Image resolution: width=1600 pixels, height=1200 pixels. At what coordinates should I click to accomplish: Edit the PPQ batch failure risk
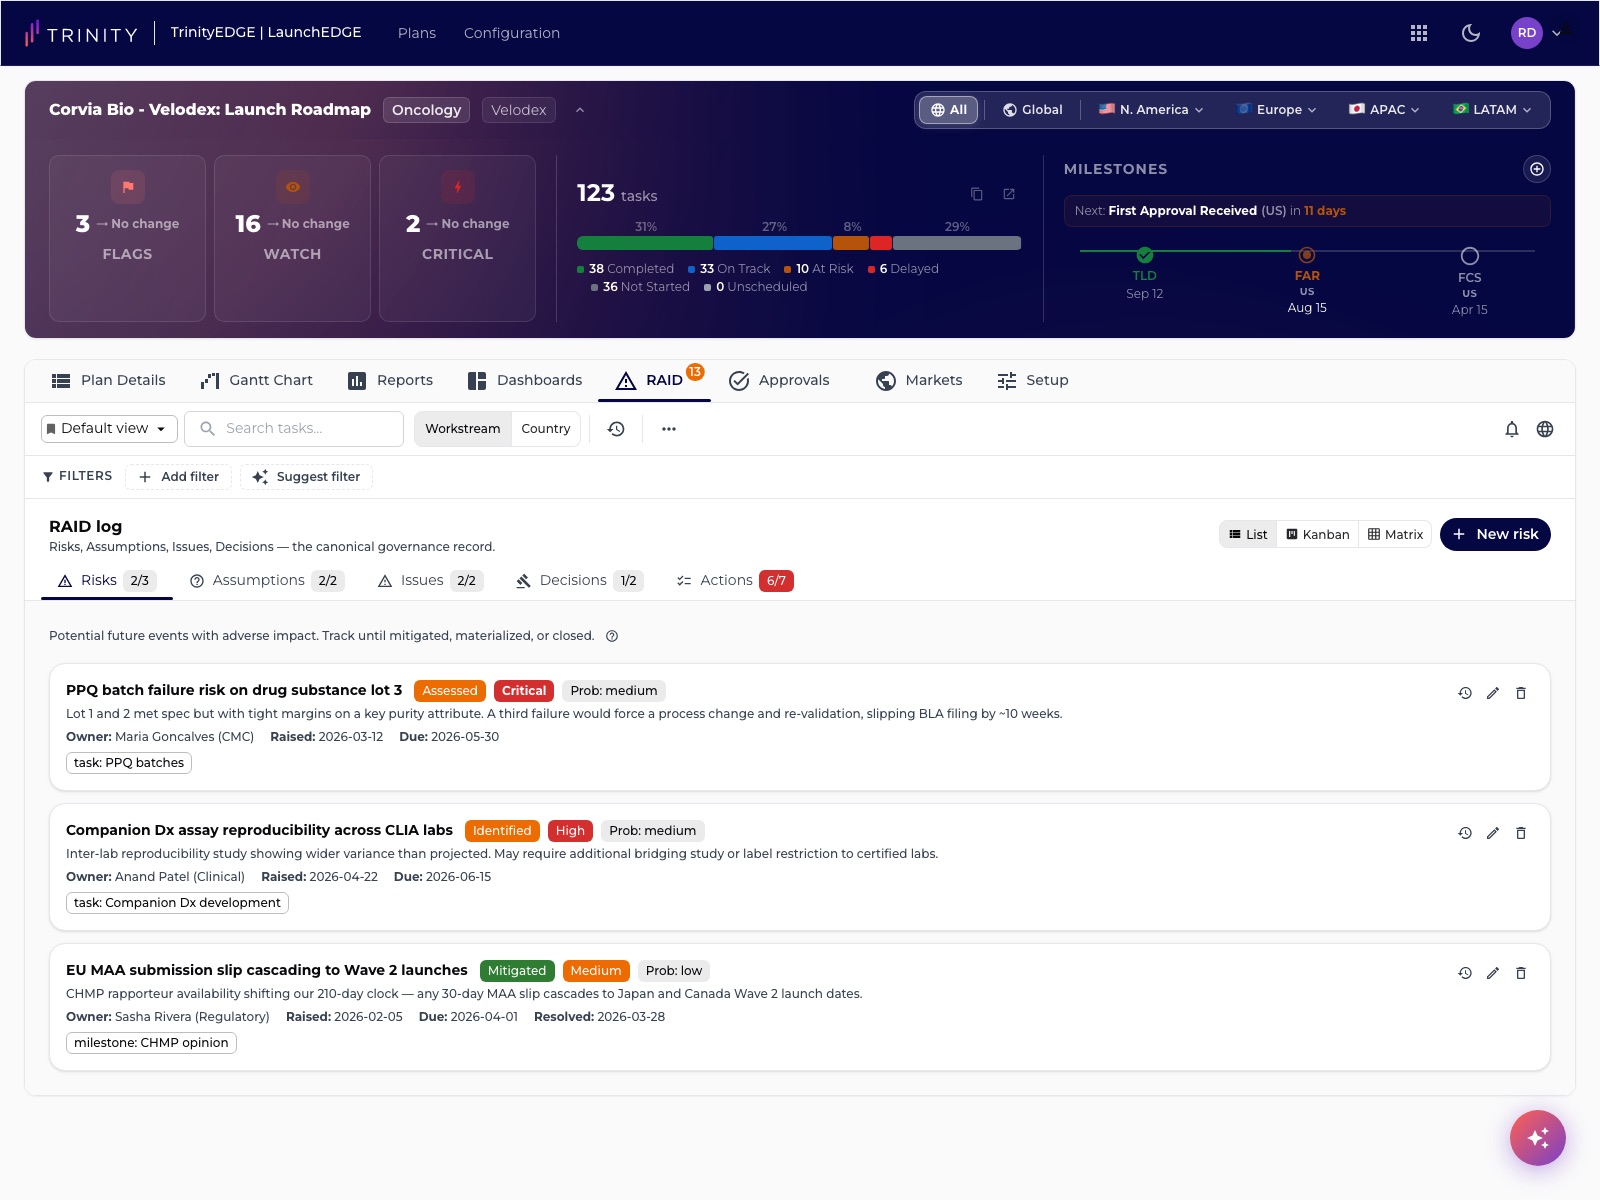(x=1493, y=693)
